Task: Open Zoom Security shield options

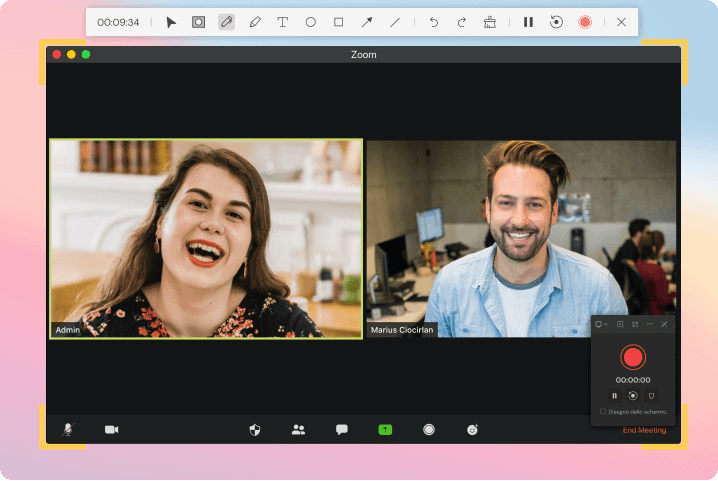Action: [255, 429]
